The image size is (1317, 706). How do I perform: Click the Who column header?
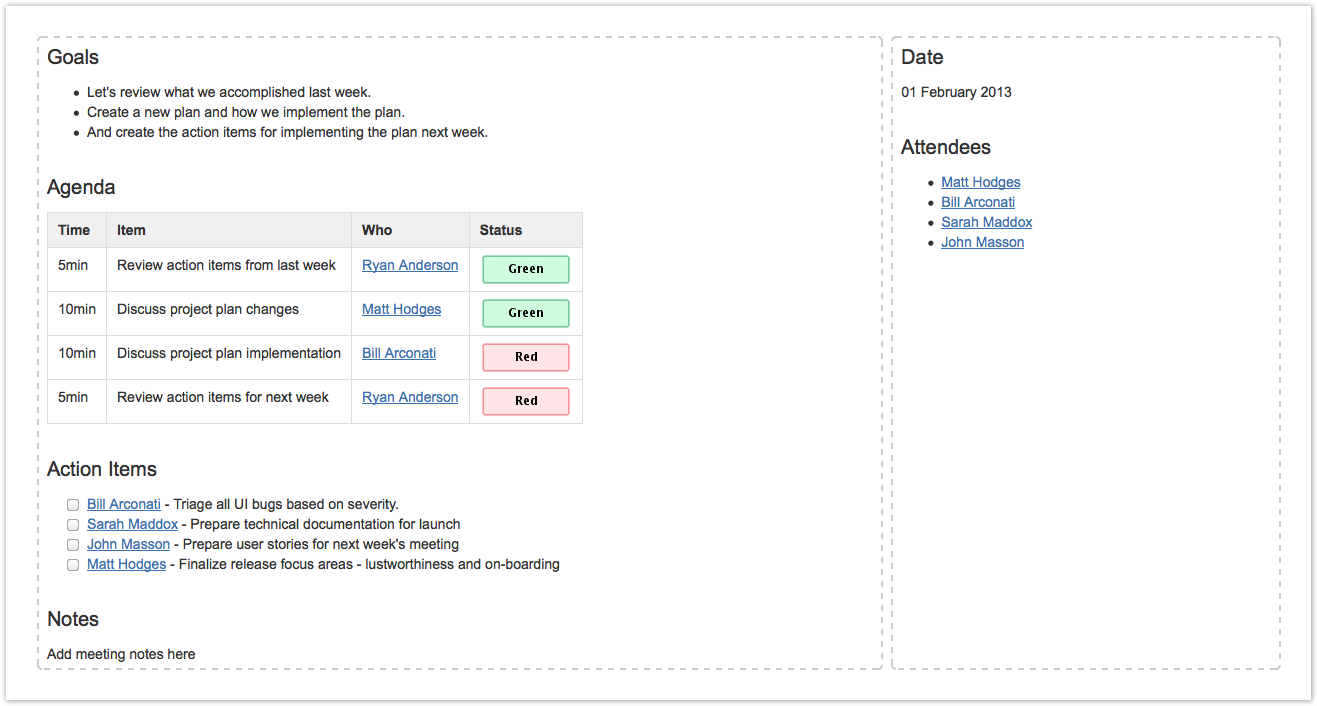click(411, 230)
